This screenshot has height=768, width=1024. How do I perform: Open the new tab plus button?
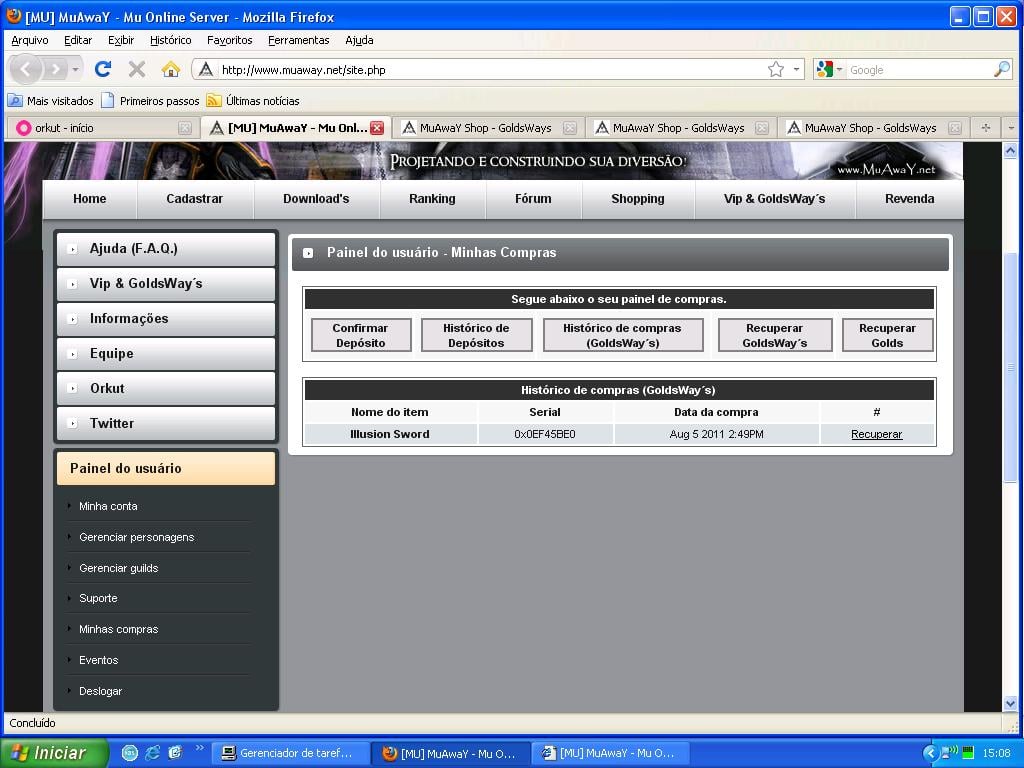point(985,128)
